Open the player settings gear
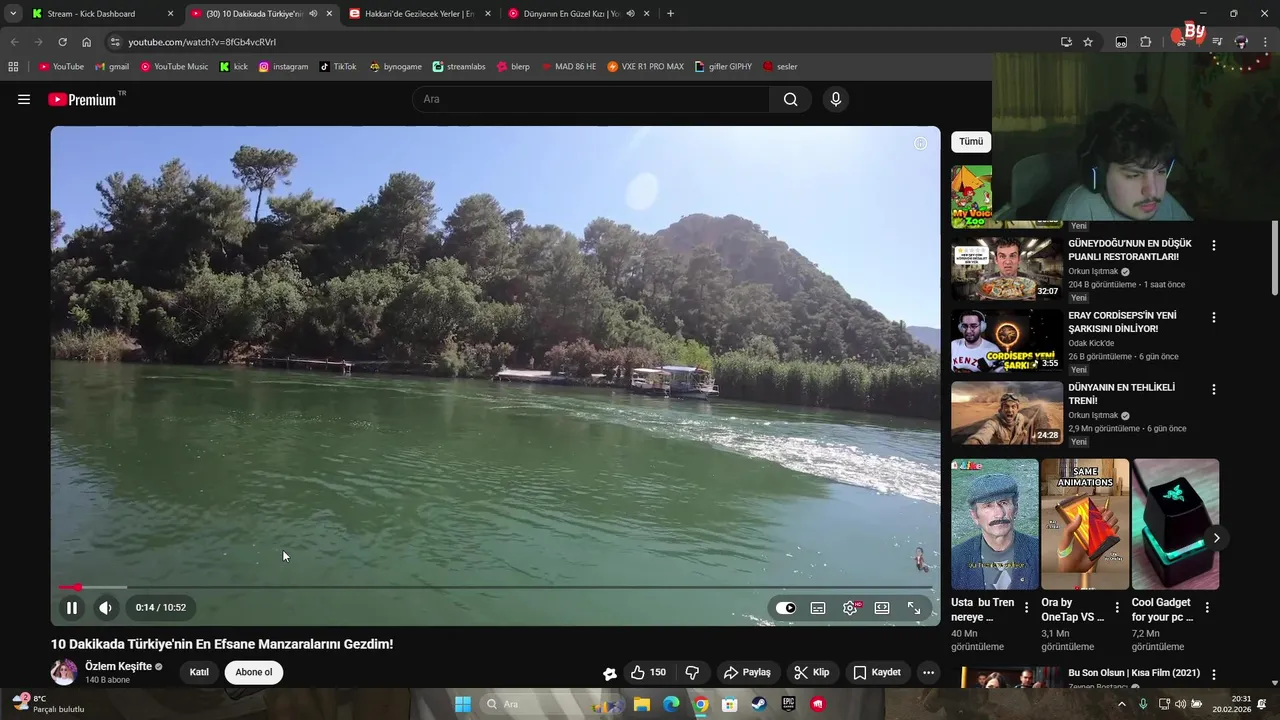The height and width of the screenshot is (720, 1280). (850, 608)
